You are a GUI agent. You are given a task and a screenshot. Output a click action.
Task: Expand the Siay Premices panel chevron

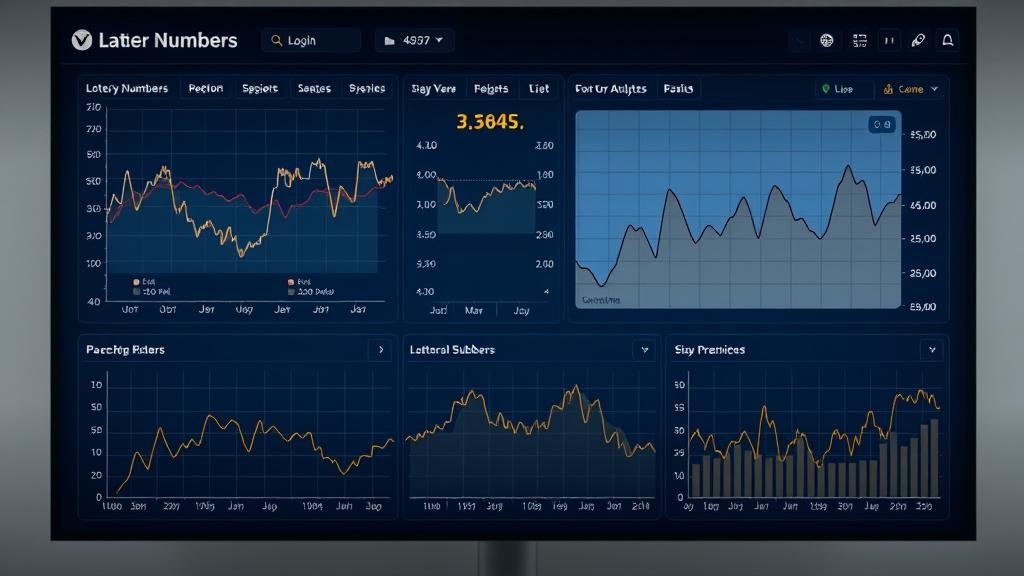point(932,350)
